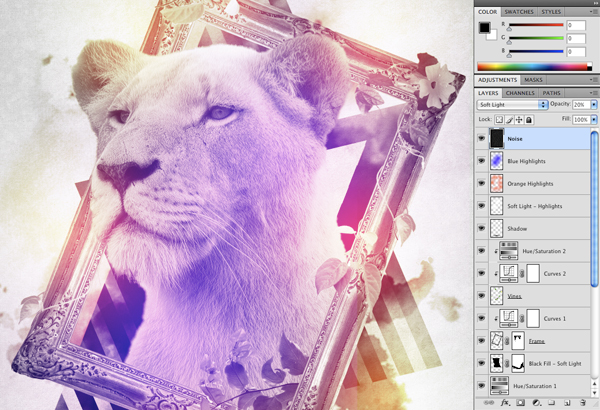Lock layer position
Screen dimensions: 600x410
click(x=519, y=120)
